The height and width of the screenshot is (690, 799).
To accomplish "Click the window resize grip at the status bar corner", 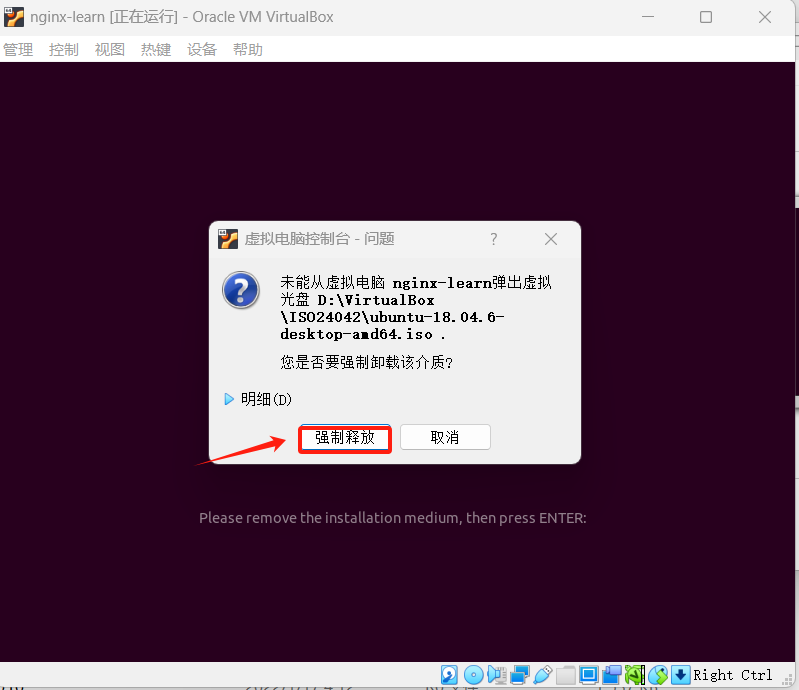I will point(787,679).
